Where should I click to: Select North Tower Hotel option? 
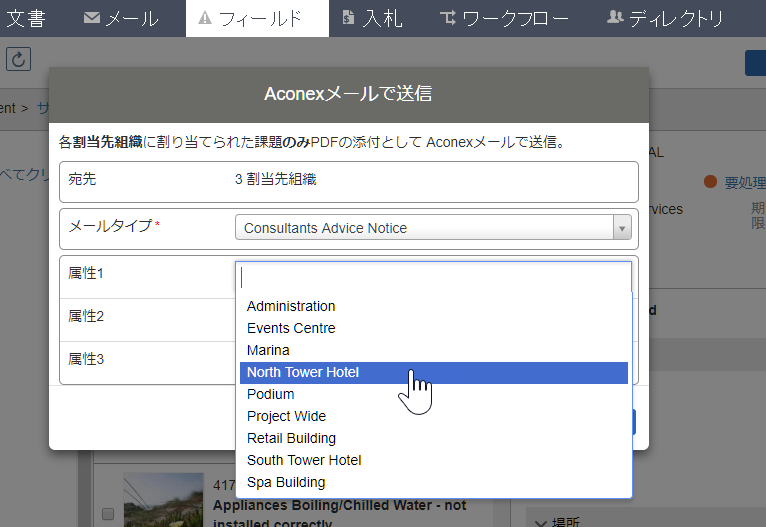(x=433, y=373)
